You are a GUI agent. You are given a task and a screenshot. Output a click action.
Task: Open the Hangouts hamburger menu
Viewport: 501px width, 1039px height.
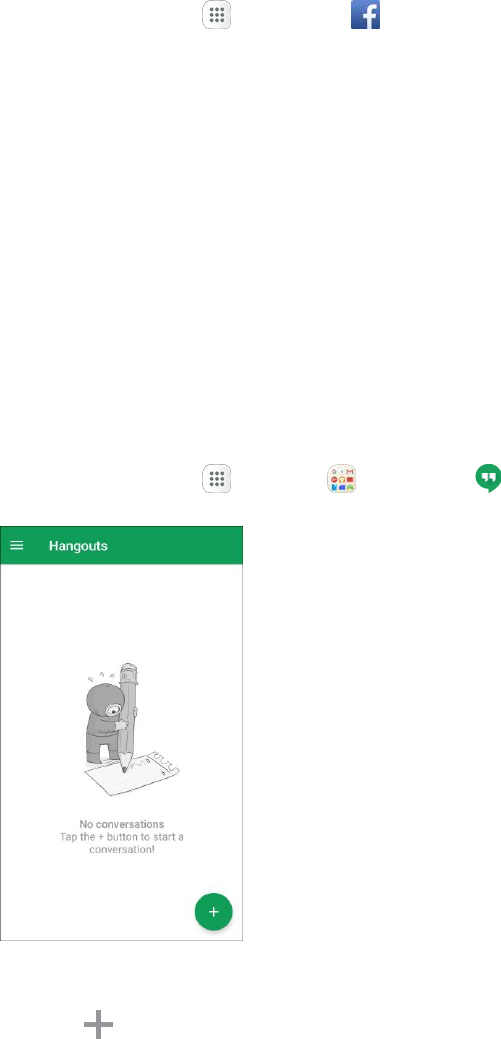click(17, 545)
